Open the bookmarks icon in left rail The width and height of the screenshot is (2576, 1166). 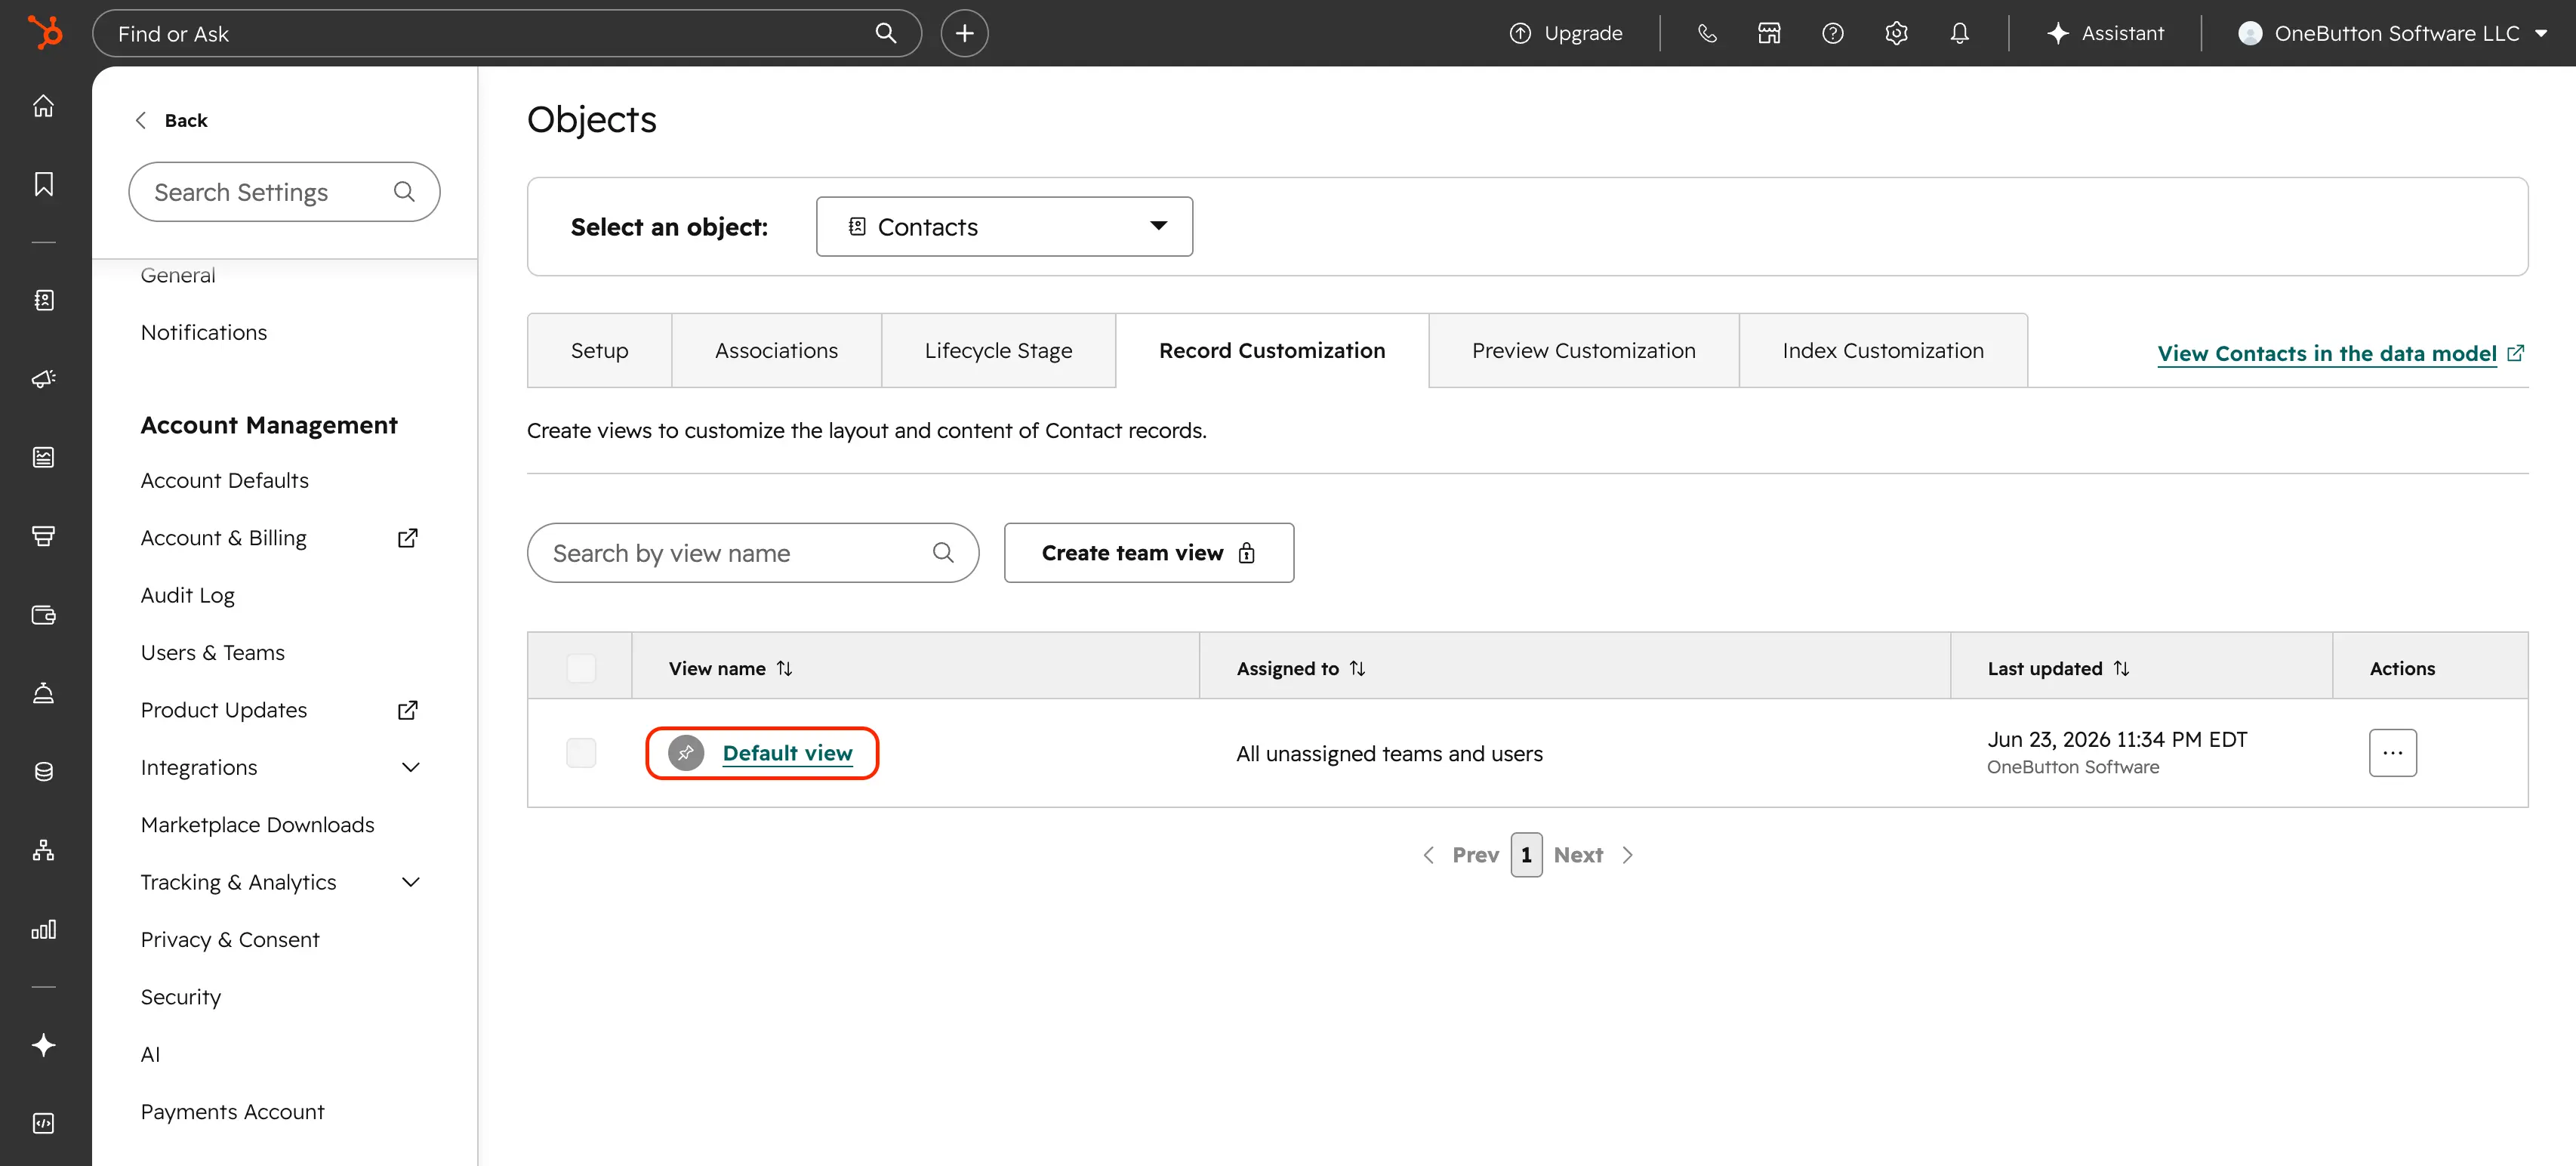pyautogui.click(x=44, y=184)
